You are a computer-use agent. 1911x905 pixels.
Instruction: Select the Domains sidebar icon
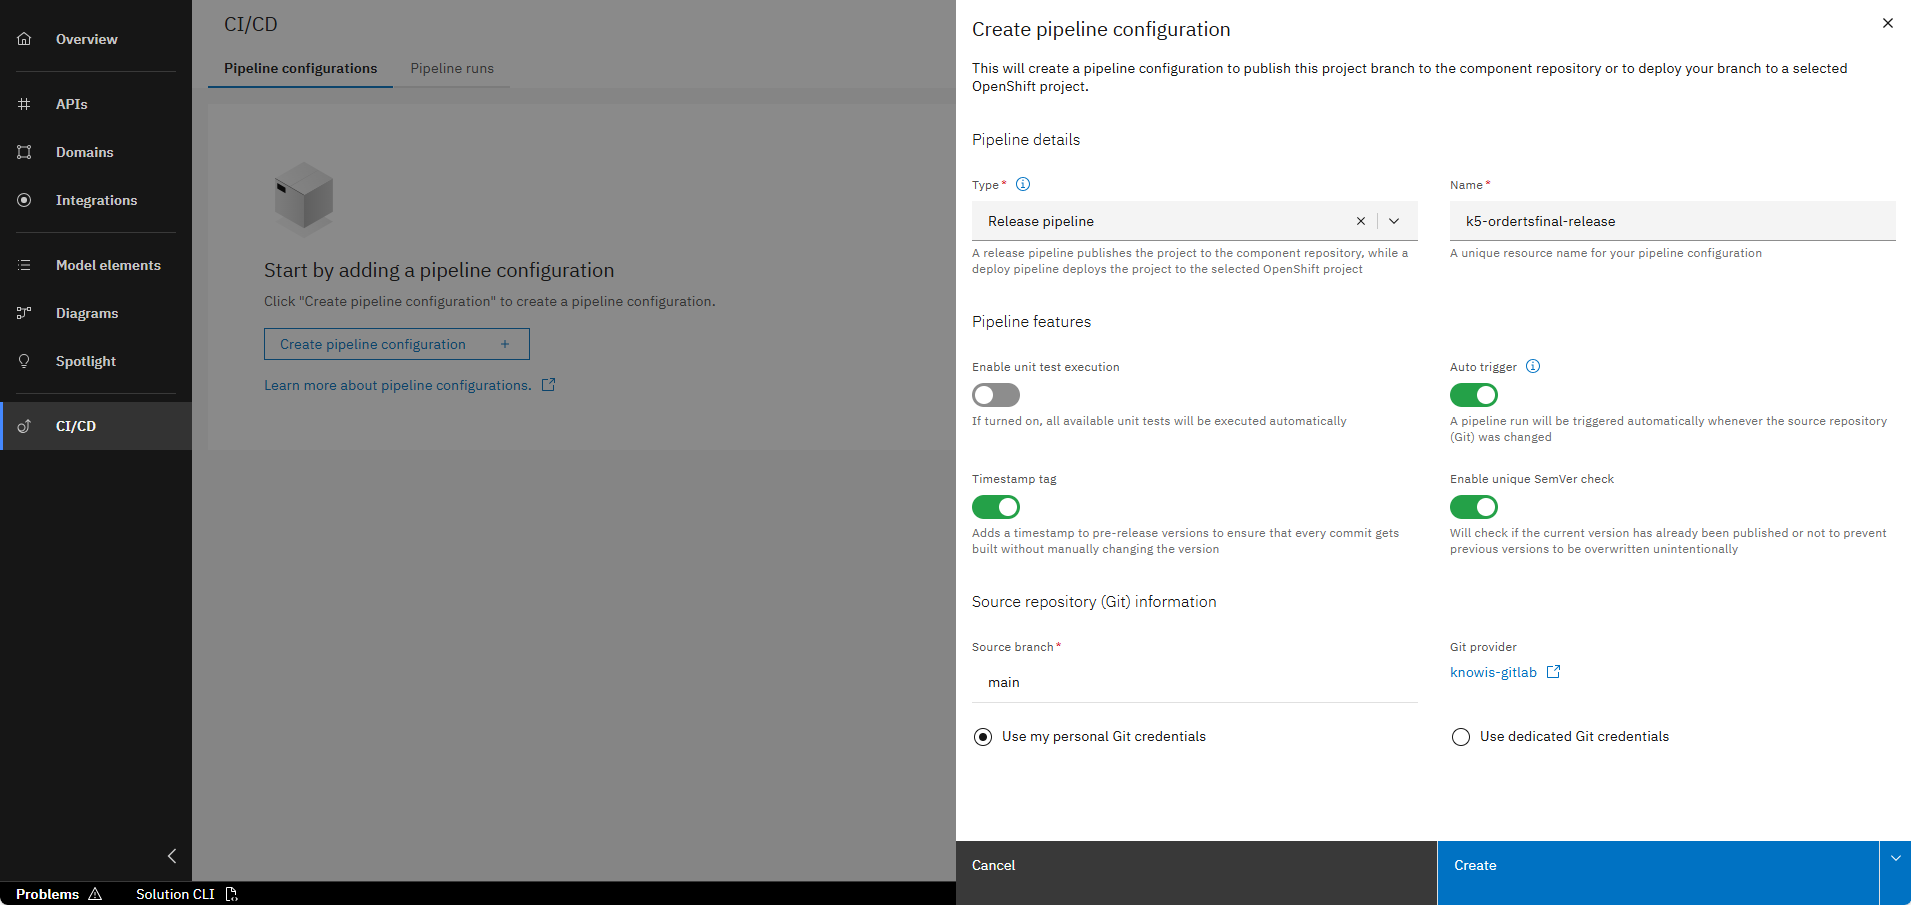coord(84,152)
